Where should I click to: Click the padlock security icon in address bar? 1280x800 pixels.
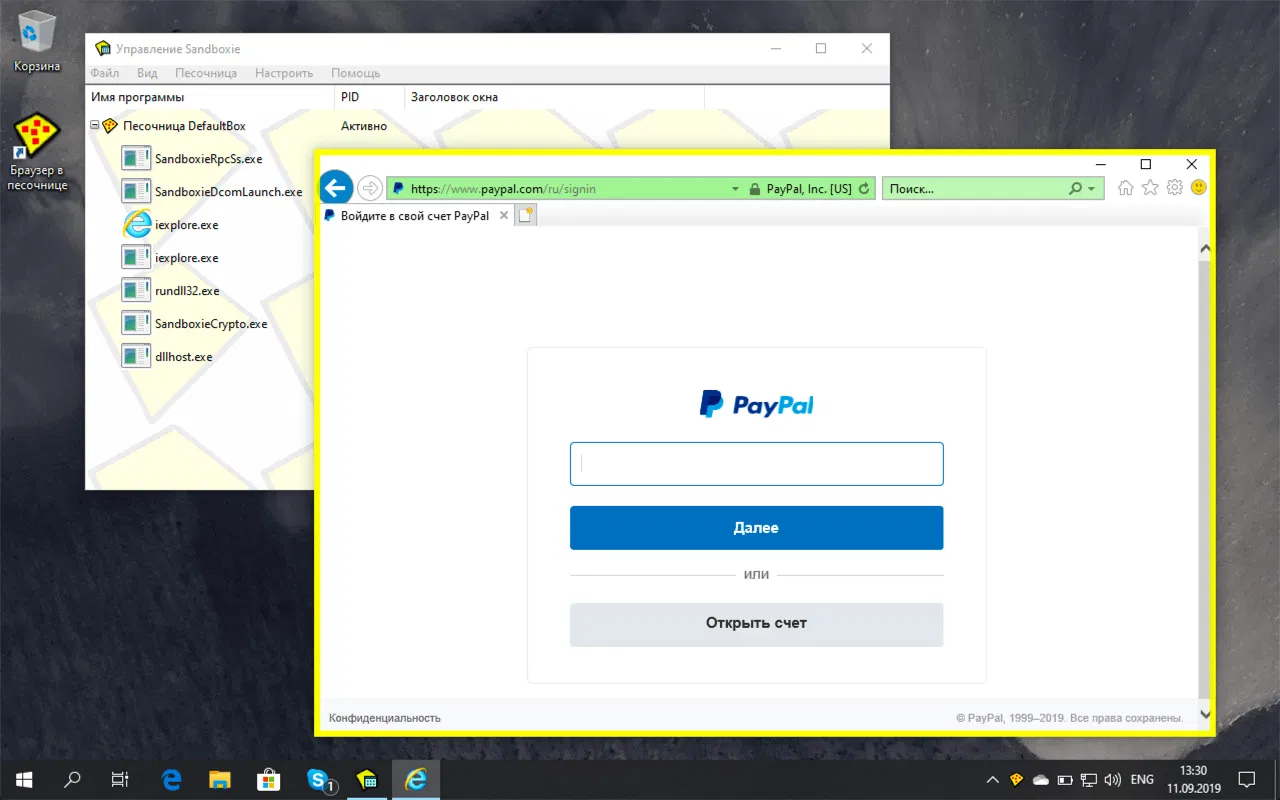(x=755, y=188)
